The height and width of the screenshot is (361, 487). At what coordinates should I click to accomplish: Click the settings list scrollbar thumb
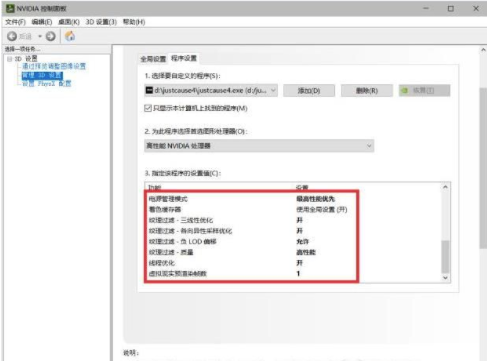[445, 257]
